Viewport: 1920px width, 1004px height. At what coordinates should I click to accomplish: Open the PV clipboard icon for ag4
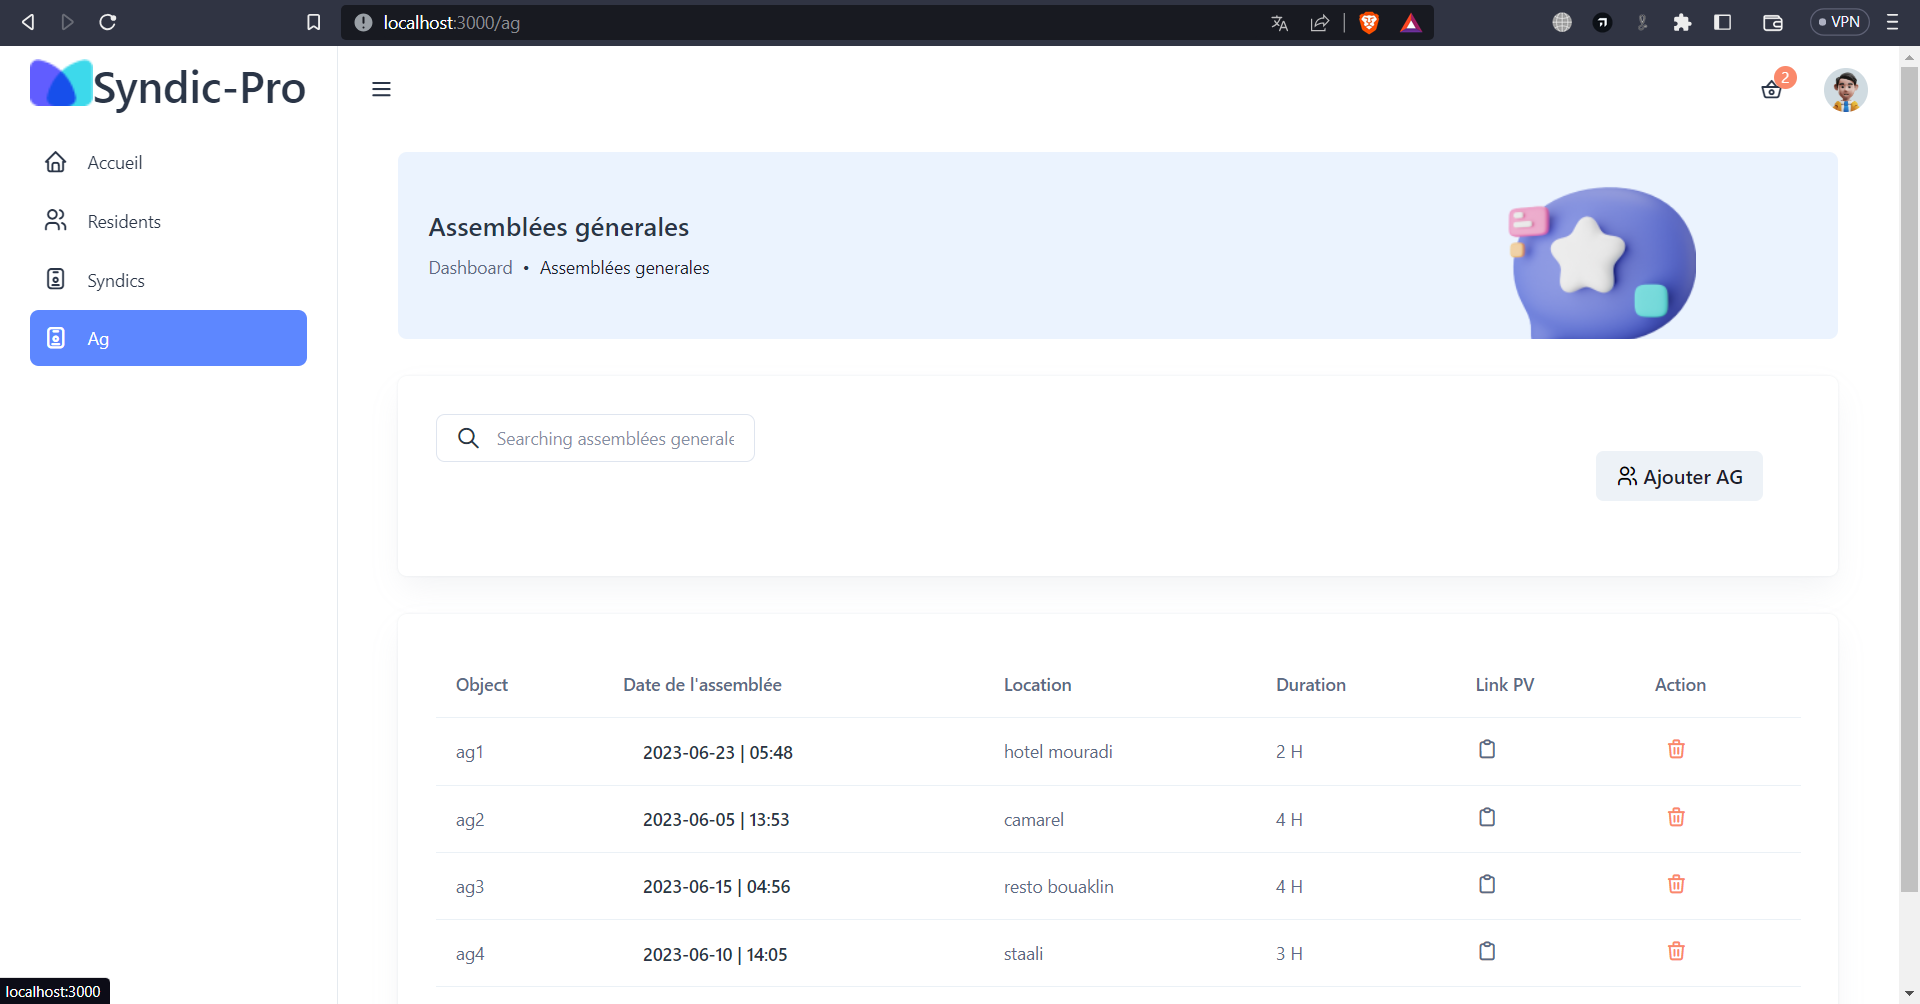click(x=1487, y=952)
